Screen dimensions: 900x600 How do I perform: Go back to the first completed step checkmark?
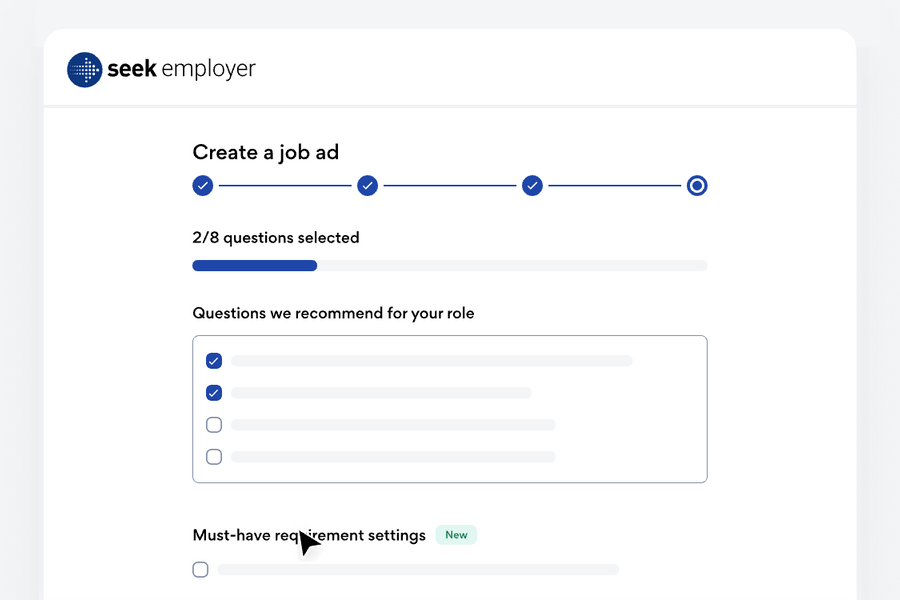[203, 185]
